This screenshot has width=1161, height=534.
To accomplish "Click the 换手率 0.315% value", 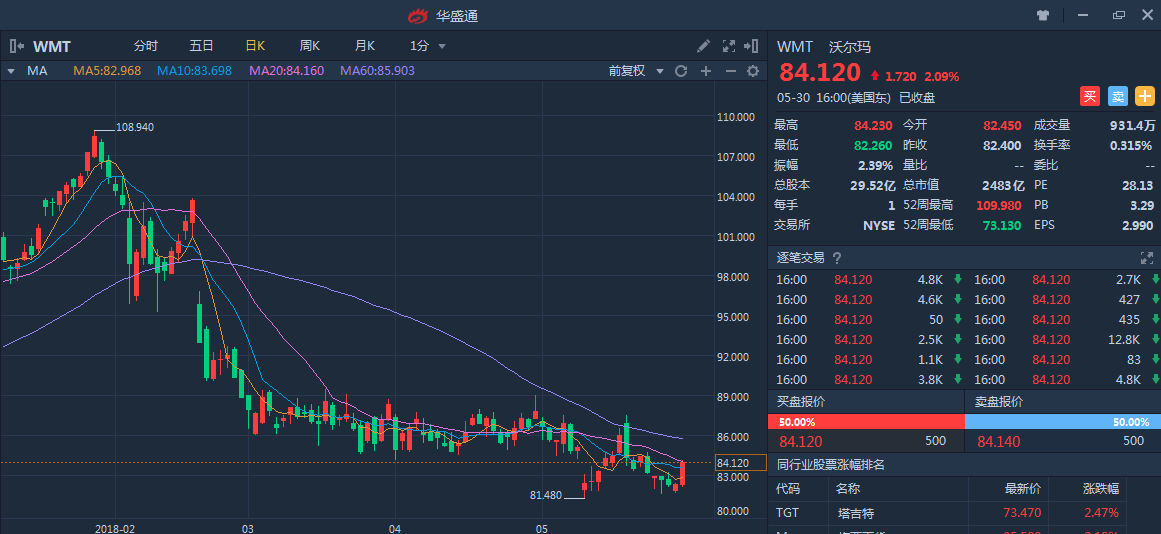I will point(1131,145).
